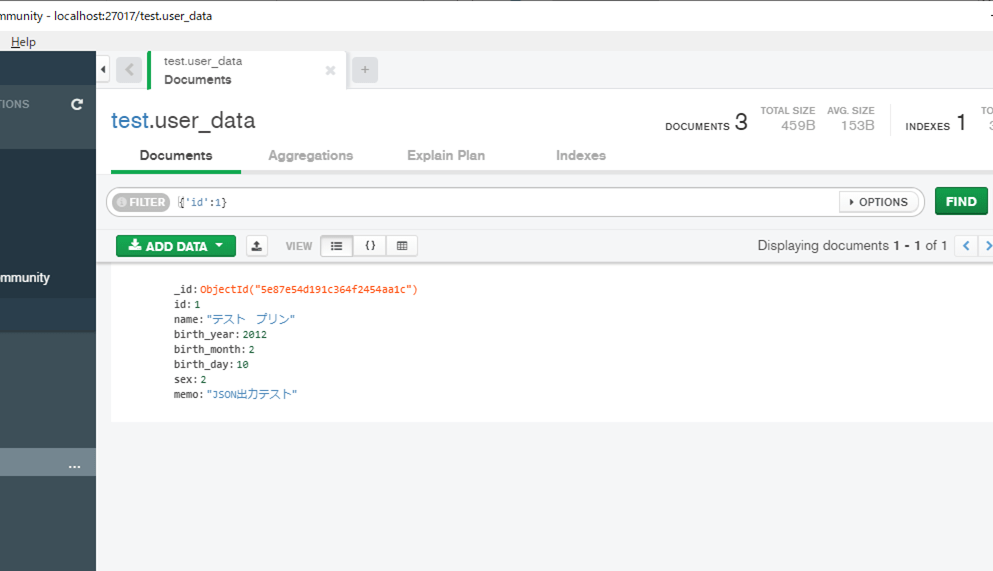Screen dimensions: 993x571
Task: Switch to JSON braces view
Action: click(x=370, y=246)
